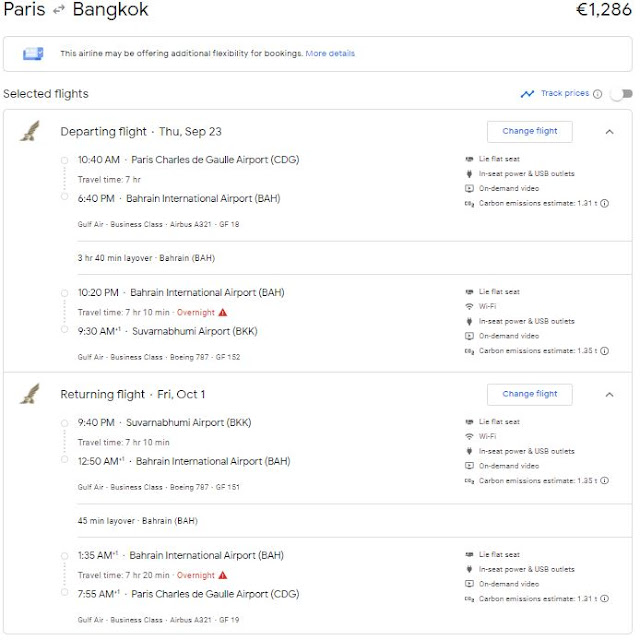Click the Track prices trend chart icon
The image size is (640, 640).
tap(527, 94)
